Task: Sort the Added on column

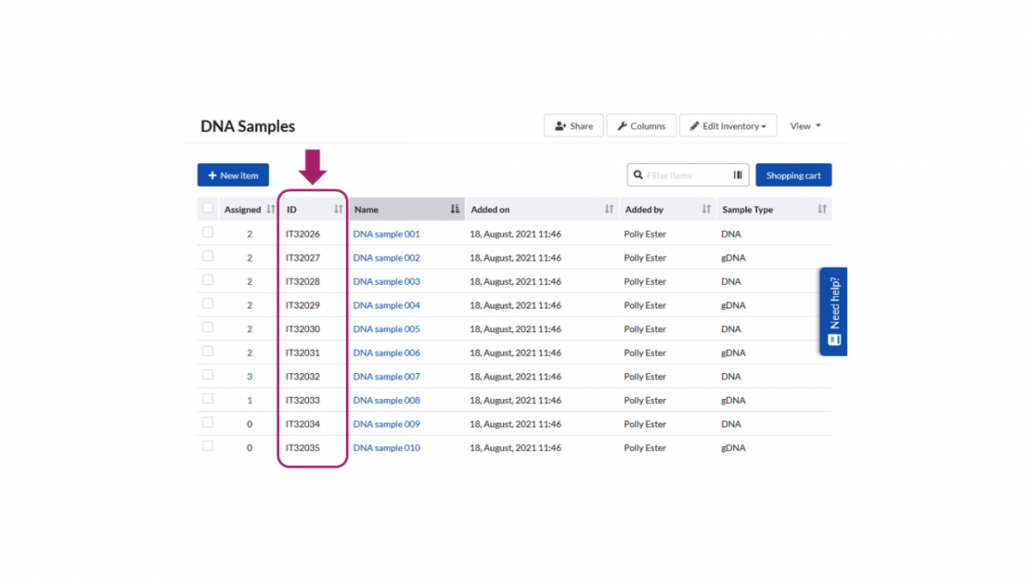Action: [x=609, y=210]
